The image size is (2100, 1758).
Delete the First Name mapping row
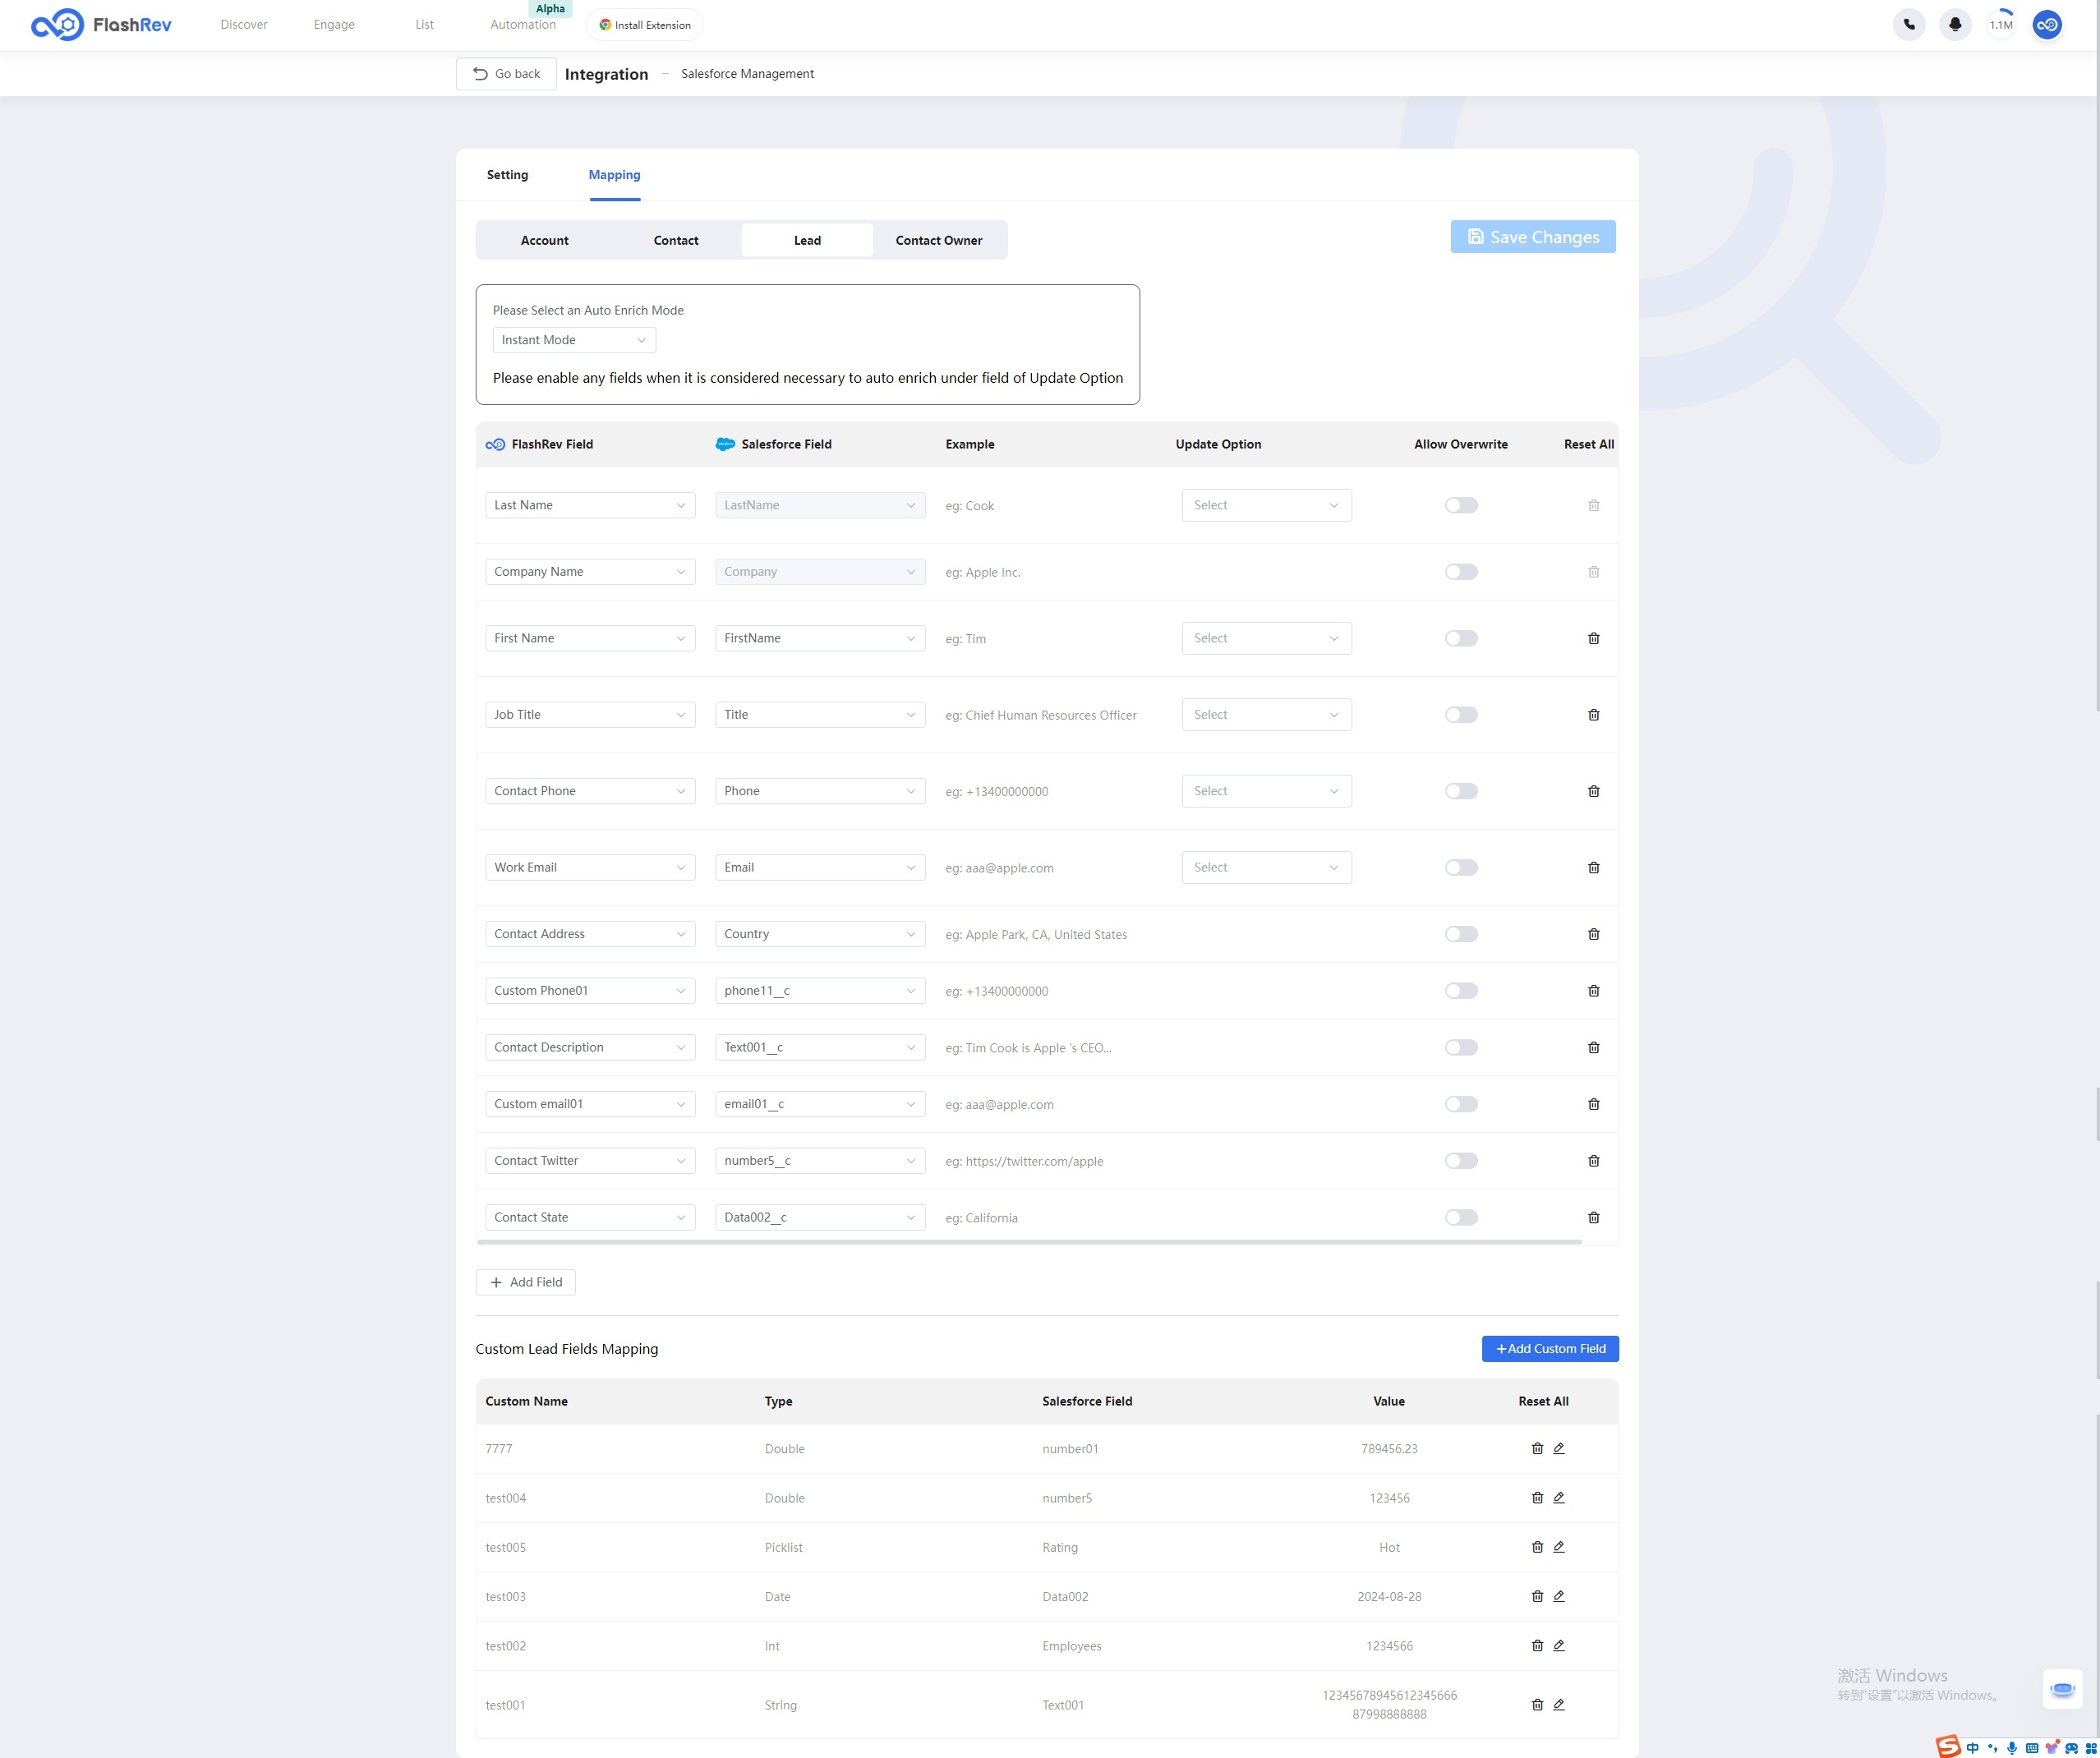pos(1594,638)
